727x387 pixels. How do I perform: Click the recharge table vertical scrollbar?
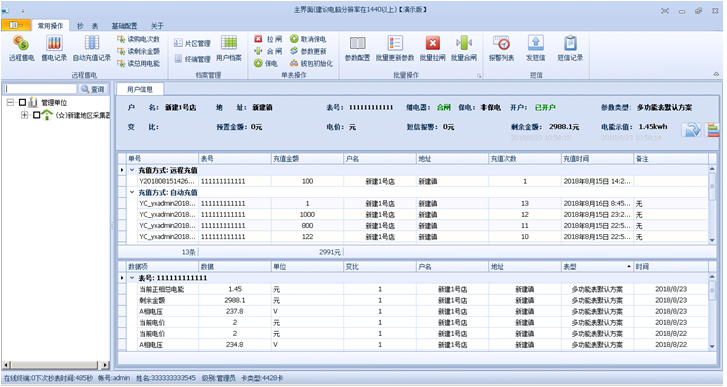[x=713, y=204]
